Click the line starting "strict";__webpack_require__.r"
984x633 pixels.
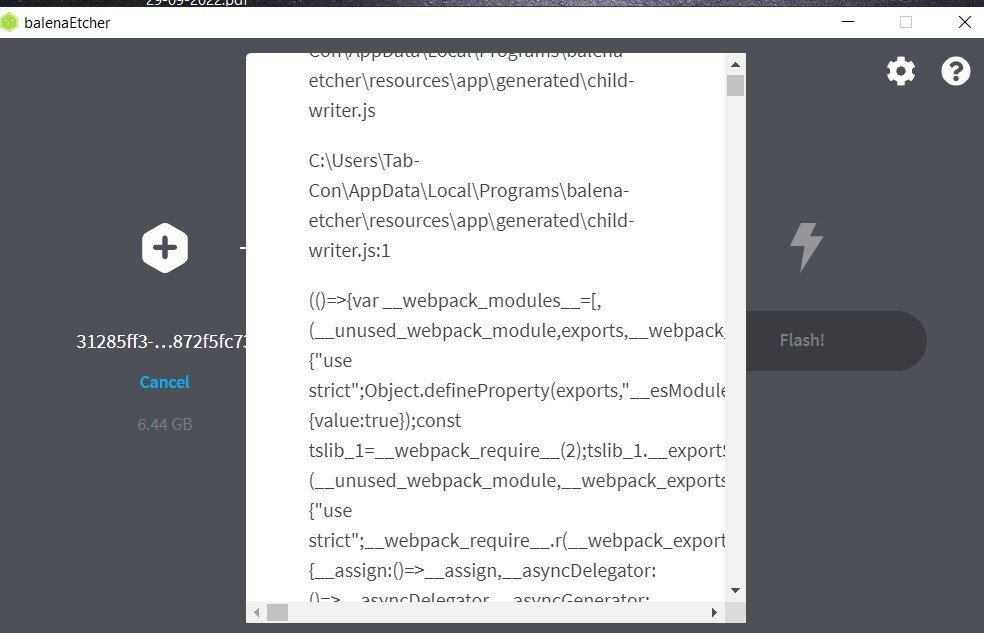tap(516, 541)
